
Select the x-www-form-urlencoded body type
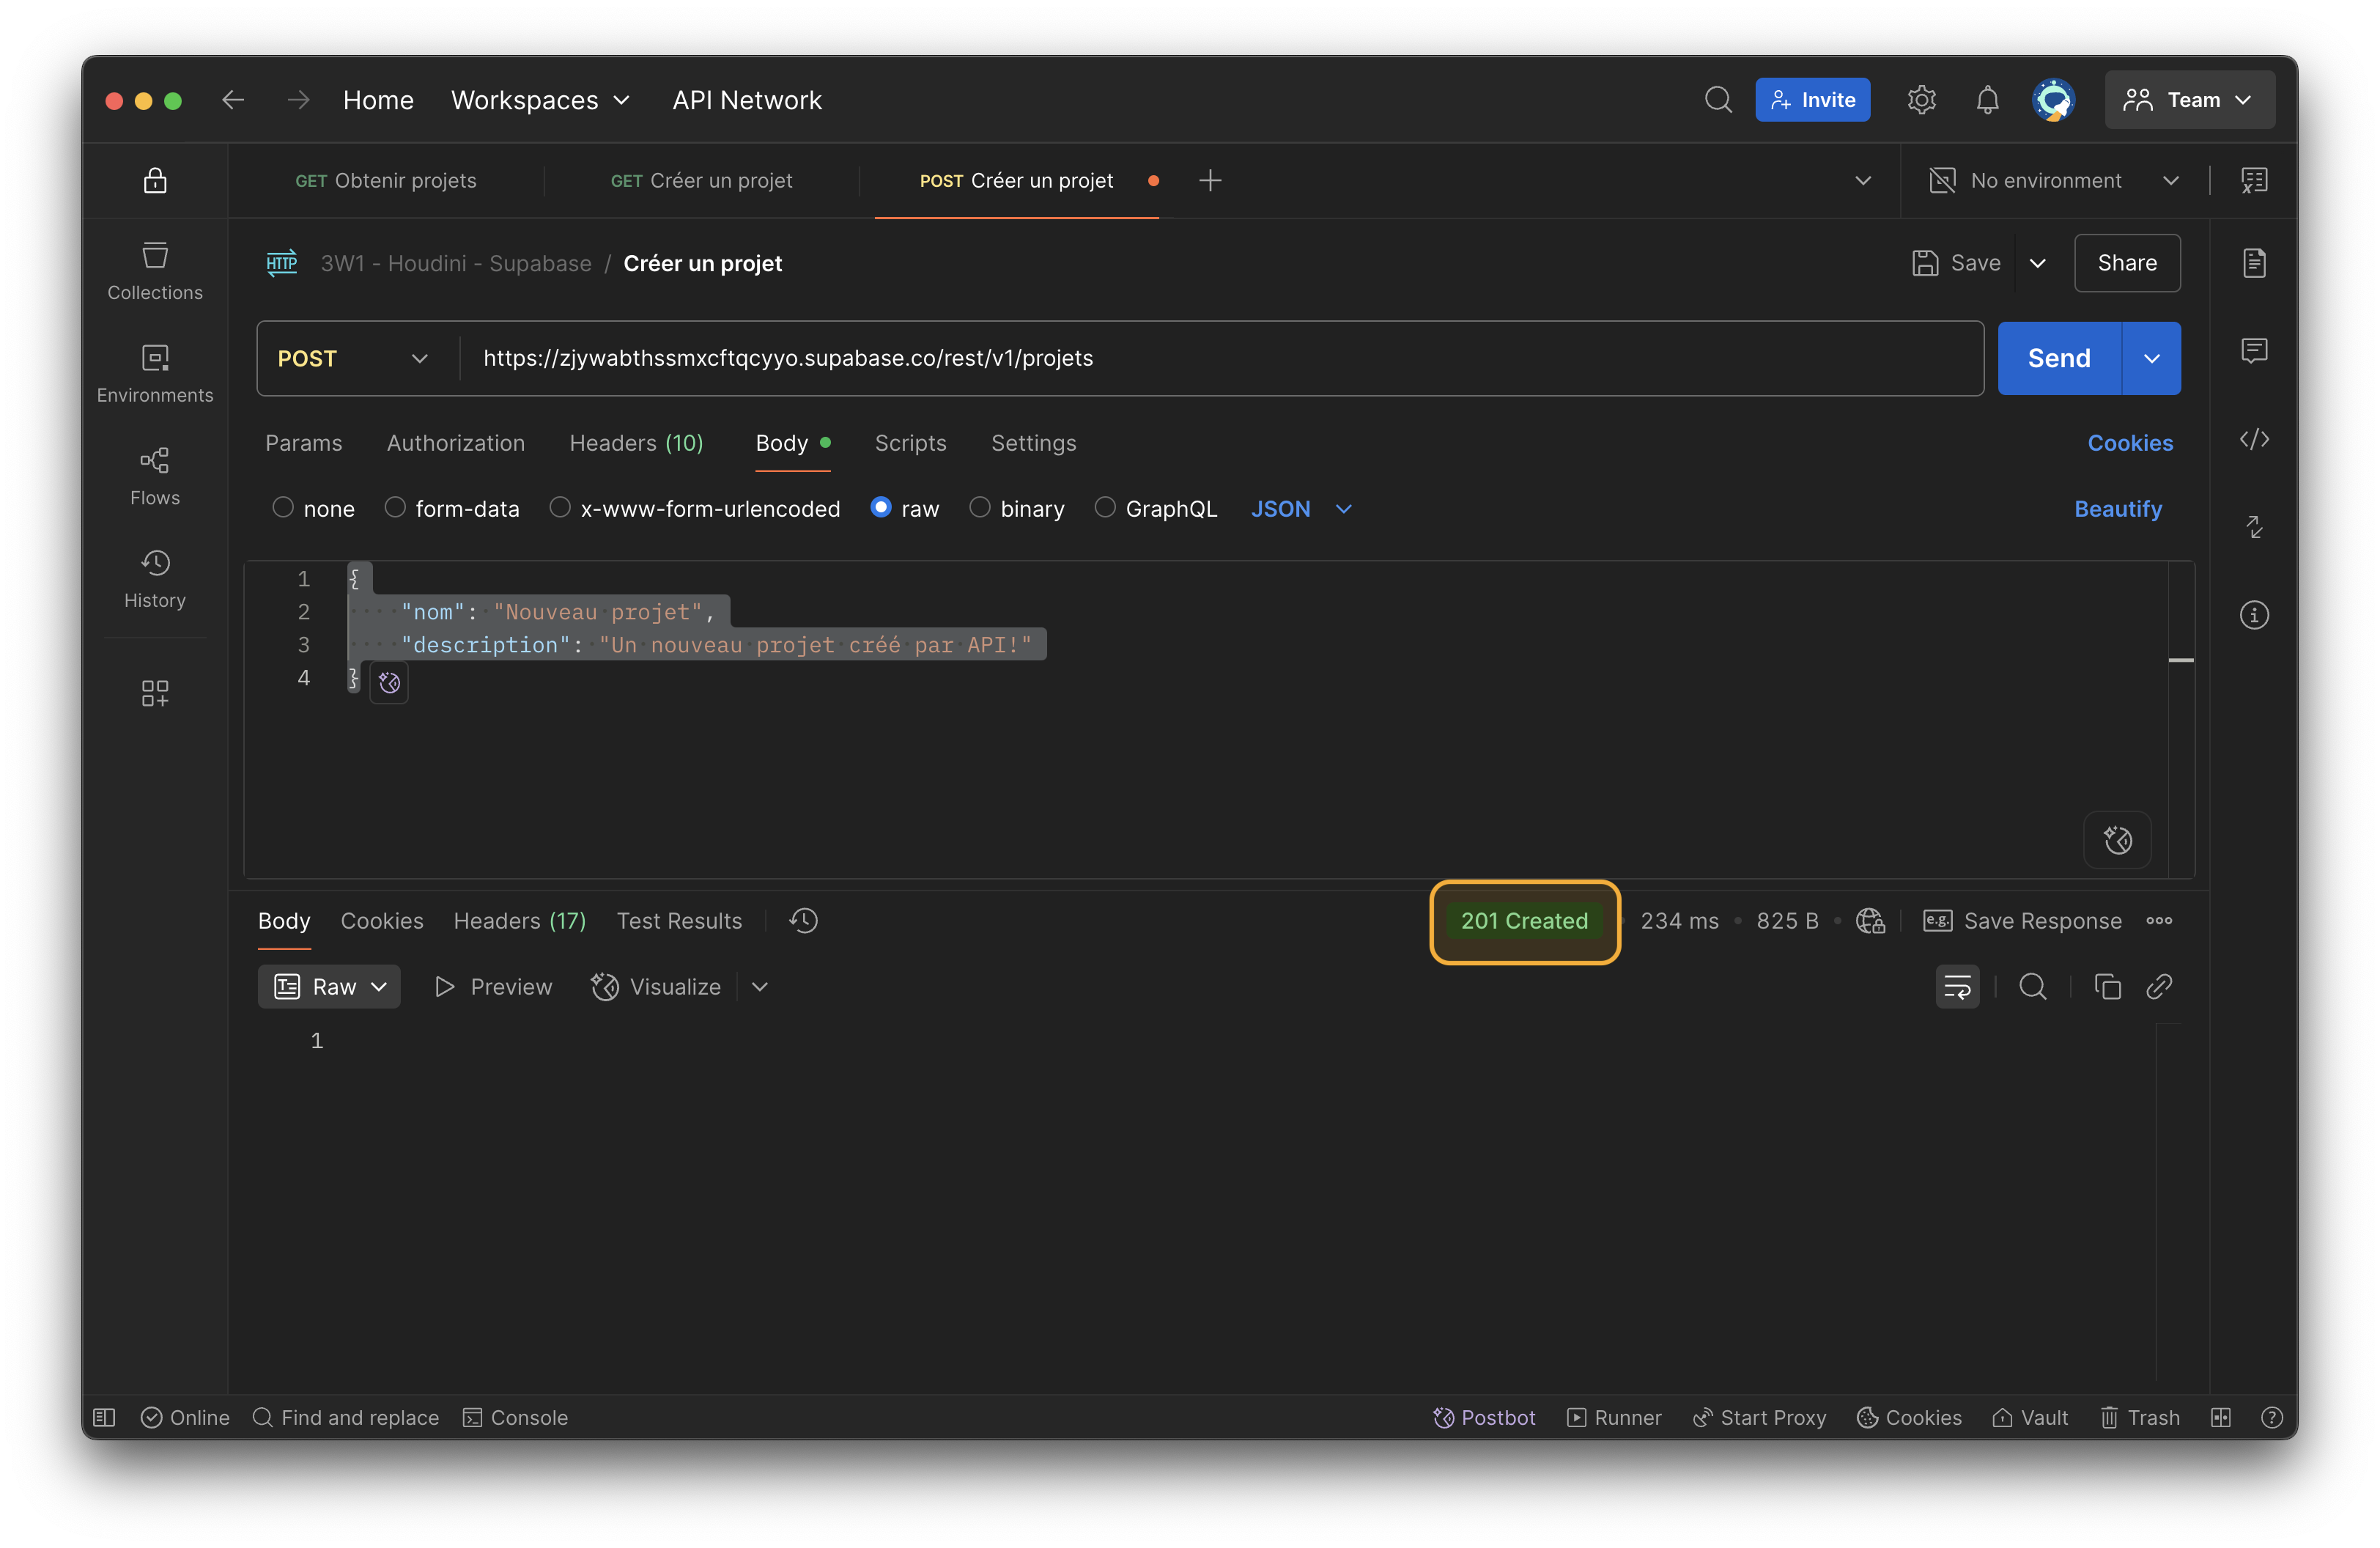click(x=560, y=508)
